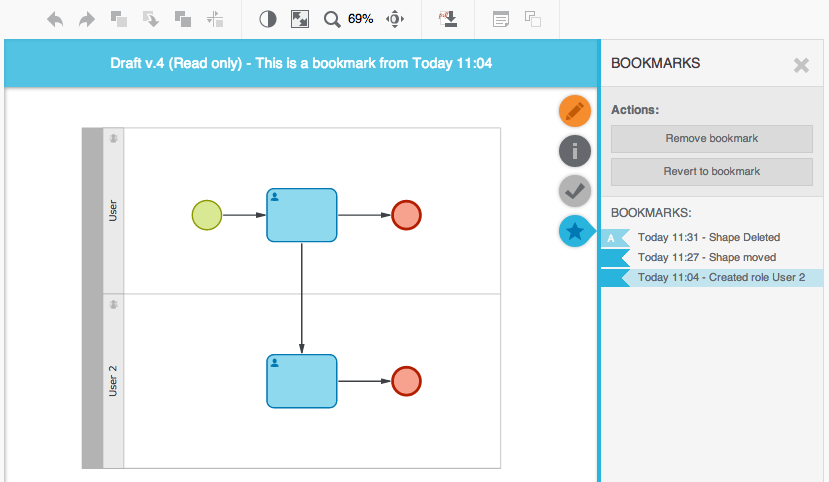Select the green start event circle
The image size is (829, 482).
pyautogui.click(x=206, y=215)
